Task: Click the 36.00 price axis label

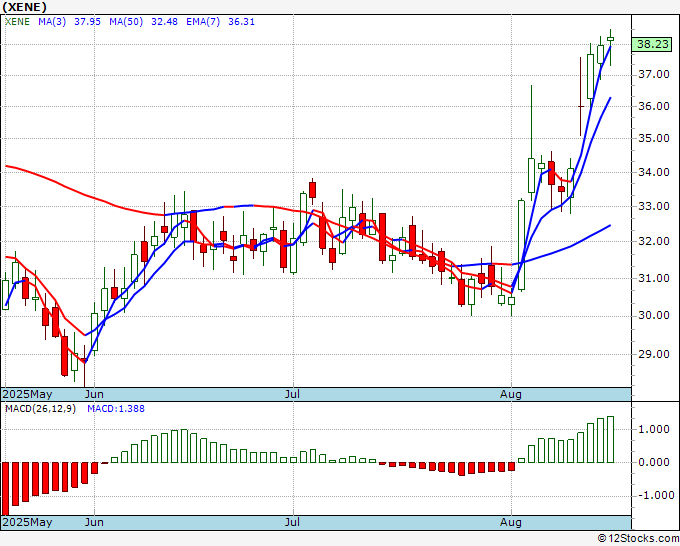Action: [x=654, y=106]
